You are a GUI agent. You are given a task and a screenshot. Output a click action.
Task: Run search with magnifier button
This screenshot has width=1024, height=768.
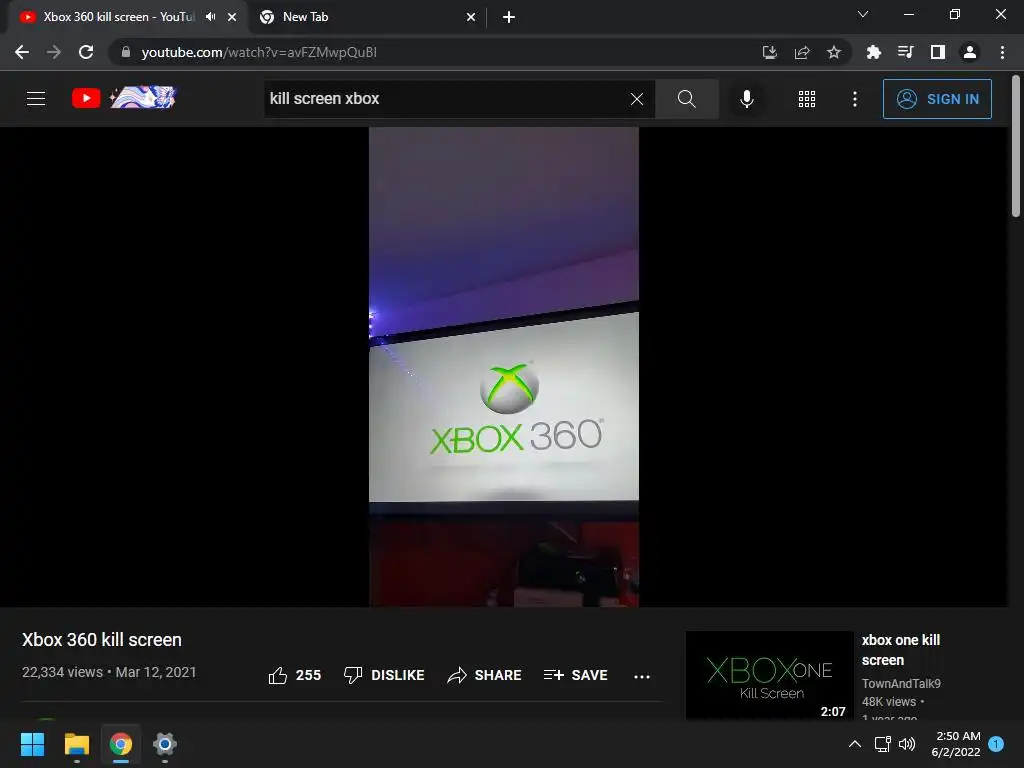coord(686,99)
